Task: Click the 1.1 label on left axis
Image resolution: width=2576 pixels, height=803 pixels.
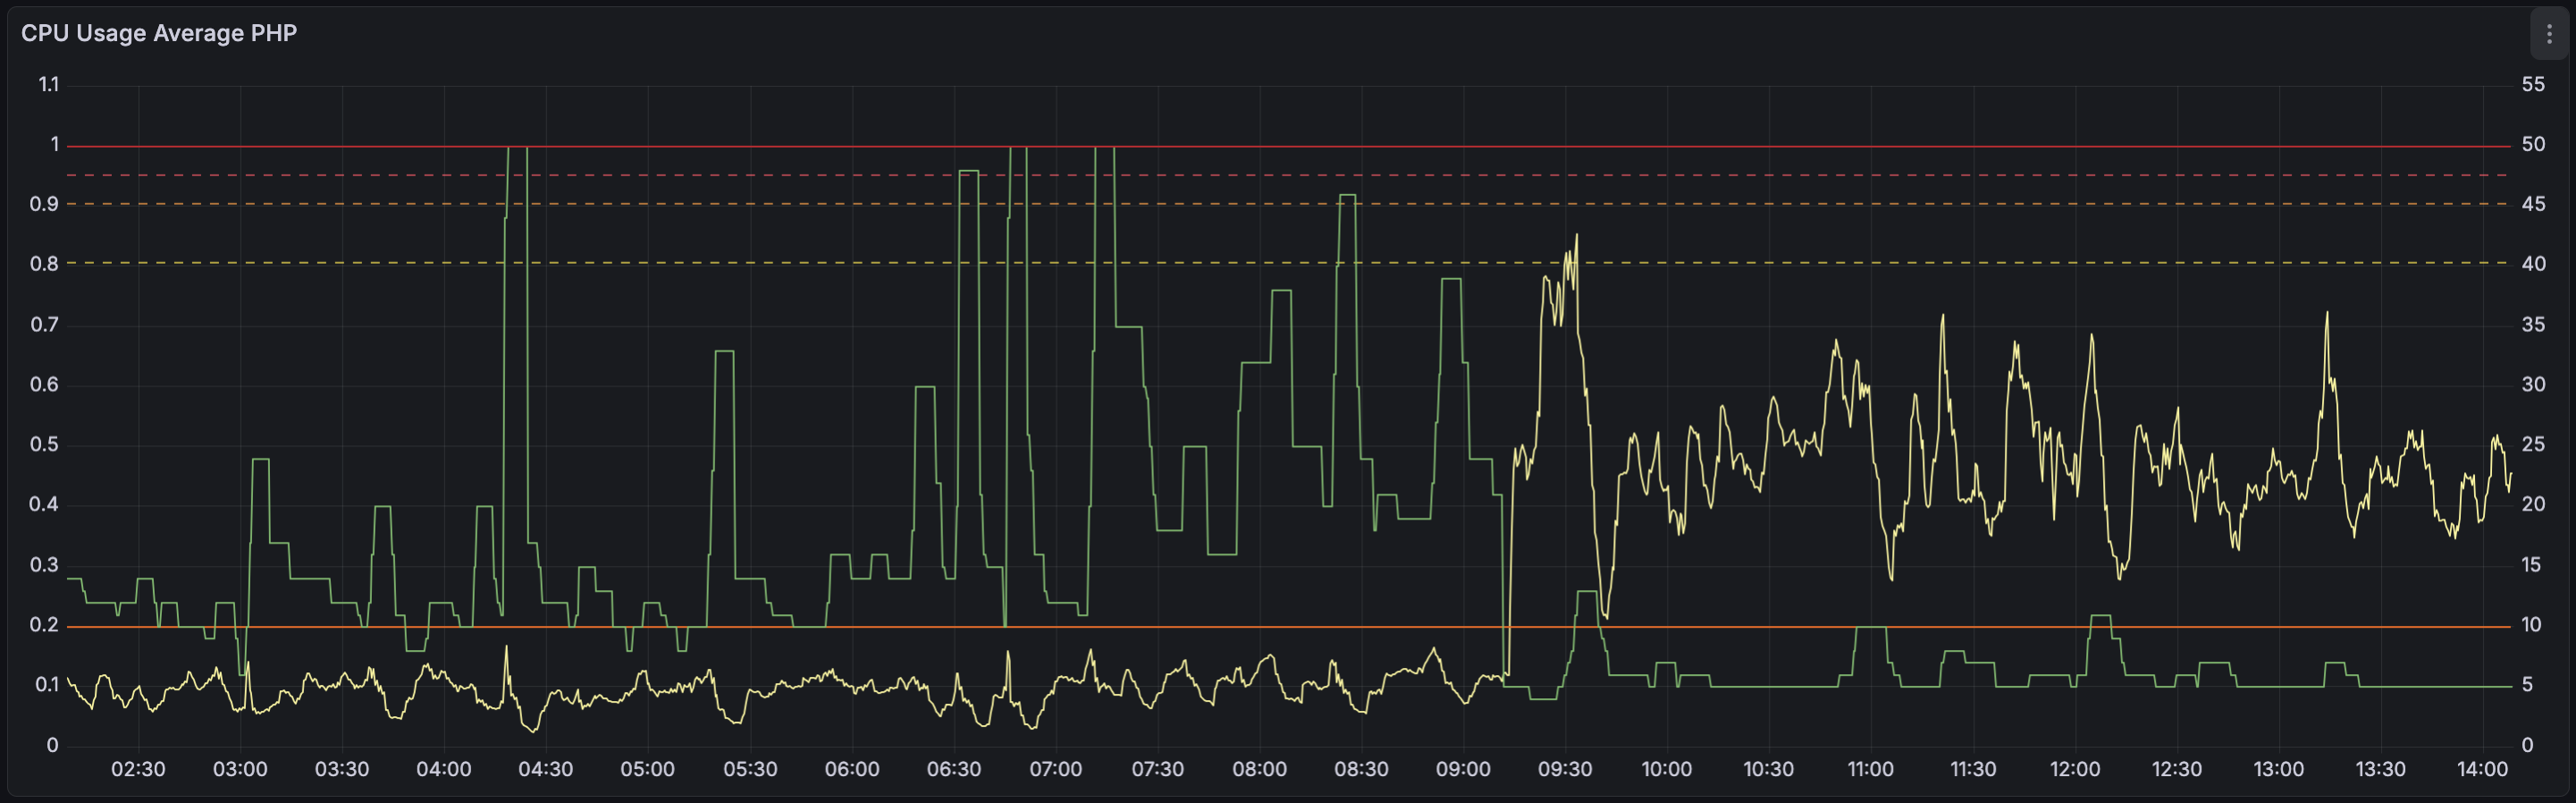Action: (48, 84)
